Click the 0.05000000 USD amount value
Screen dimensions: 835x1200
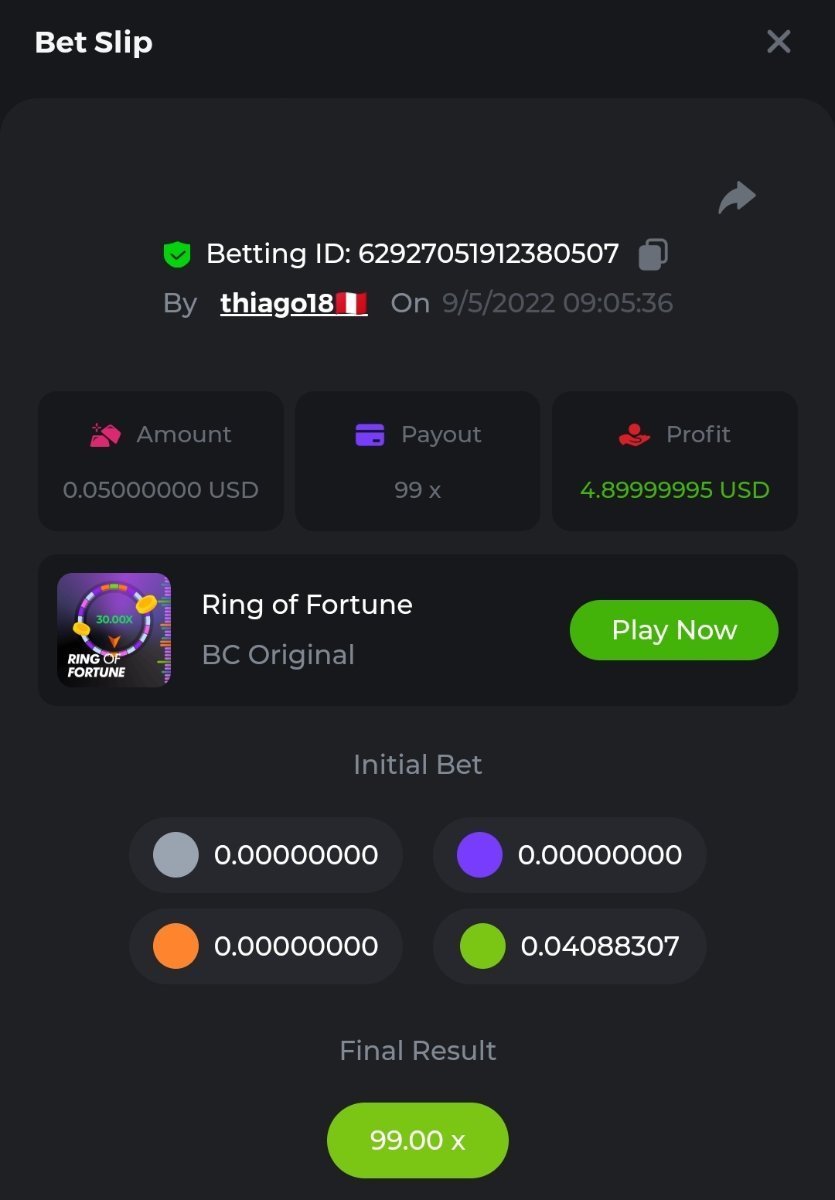click(x=161, y=490)
